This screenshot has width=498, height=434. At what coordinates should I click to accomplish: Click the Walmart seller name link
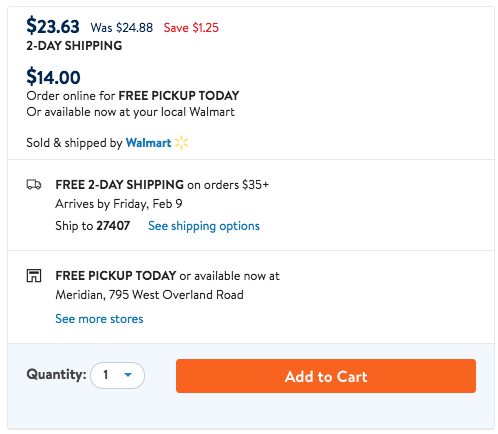[x=148, y=143]
